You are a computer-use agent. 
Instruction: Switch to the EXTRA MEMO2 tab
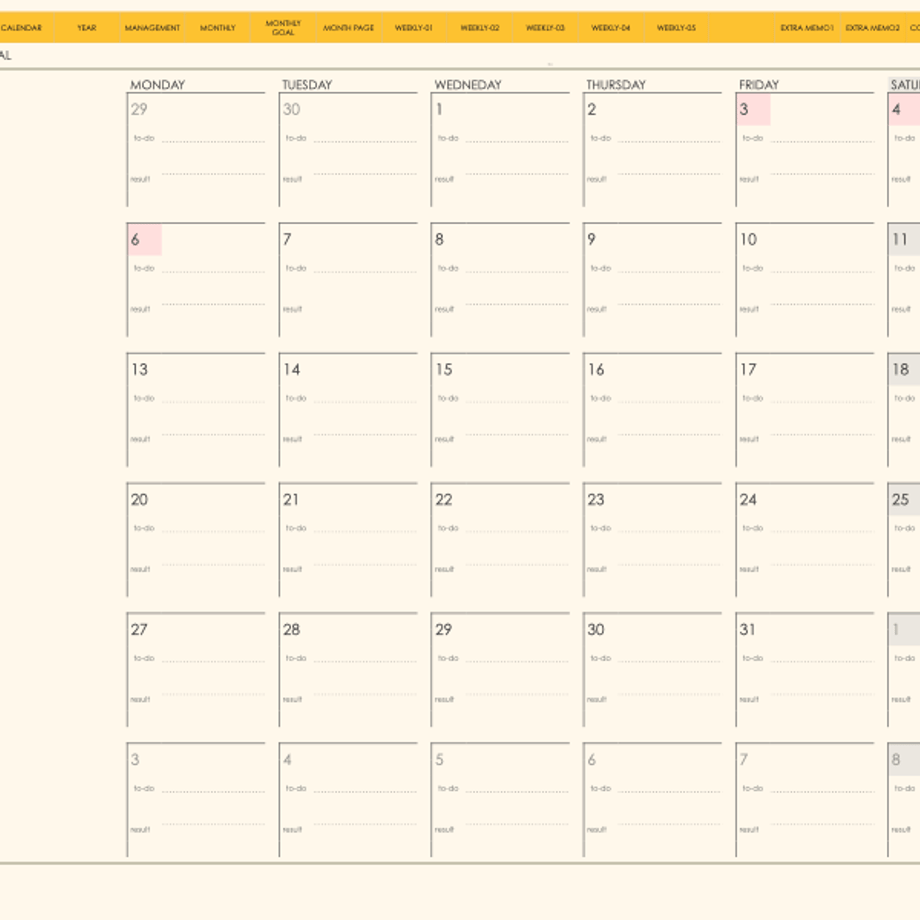click(872, 28)
